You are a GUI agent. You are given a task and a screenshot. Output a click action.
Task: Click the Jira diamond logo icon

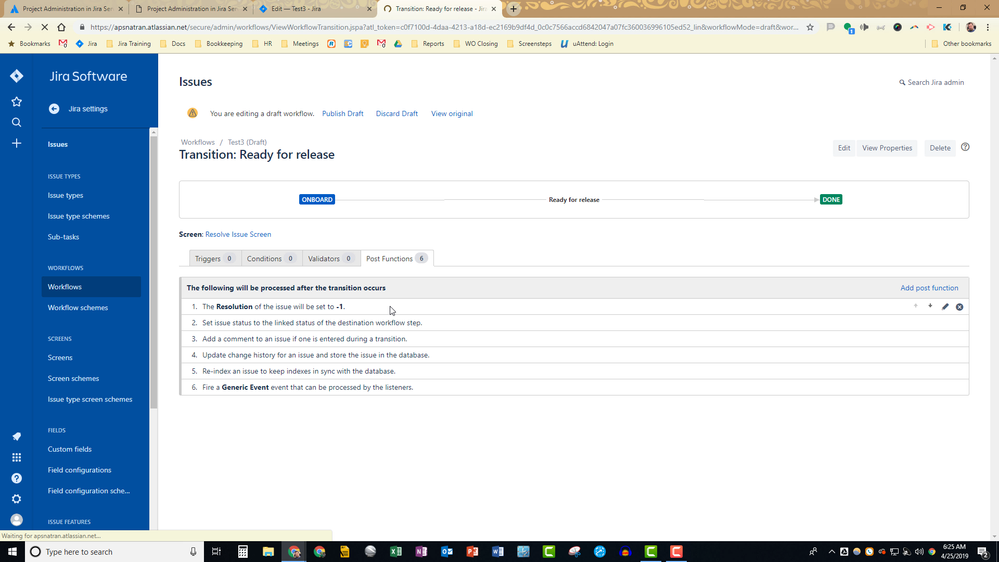click(x=17, y=76)
